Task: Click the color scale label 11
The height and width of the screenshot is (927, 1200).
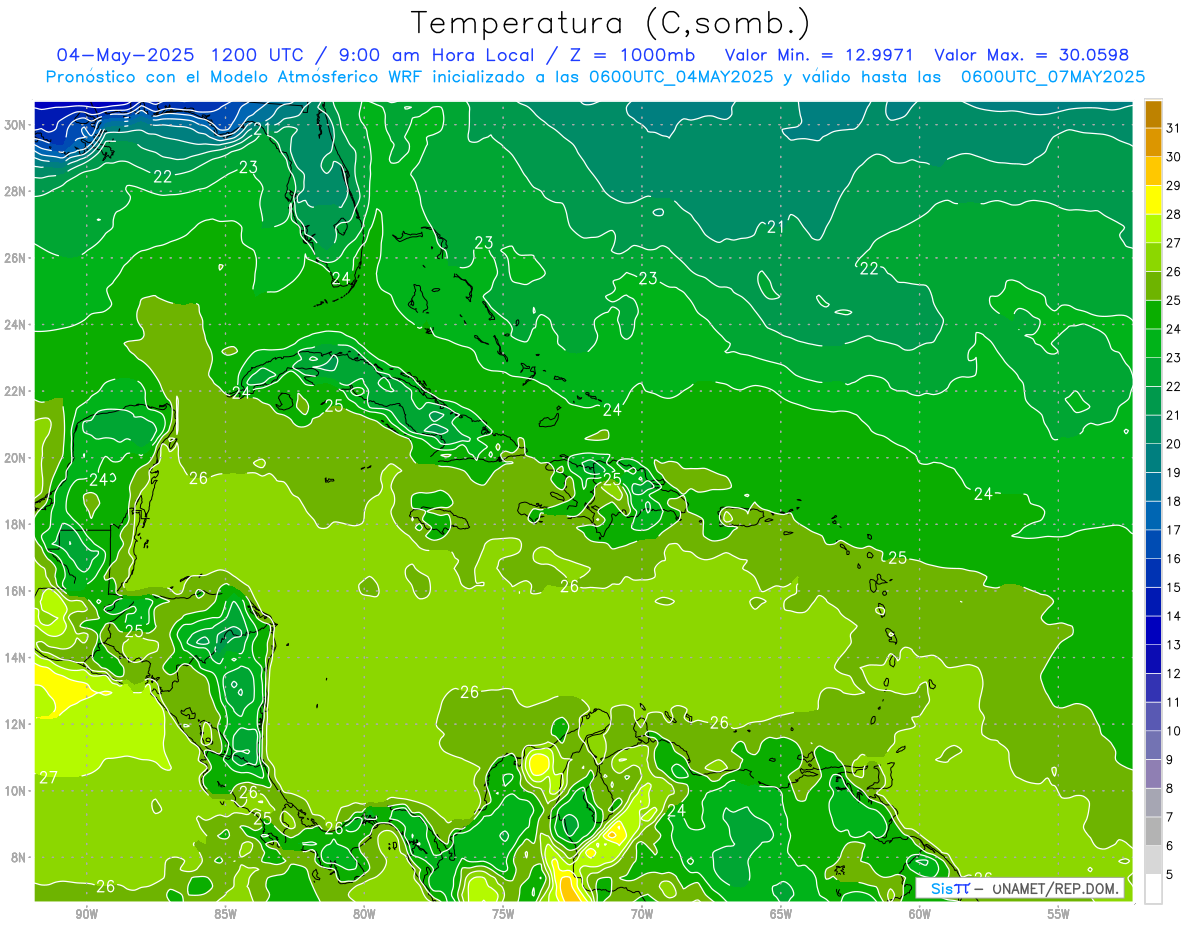Action: 1174,702
